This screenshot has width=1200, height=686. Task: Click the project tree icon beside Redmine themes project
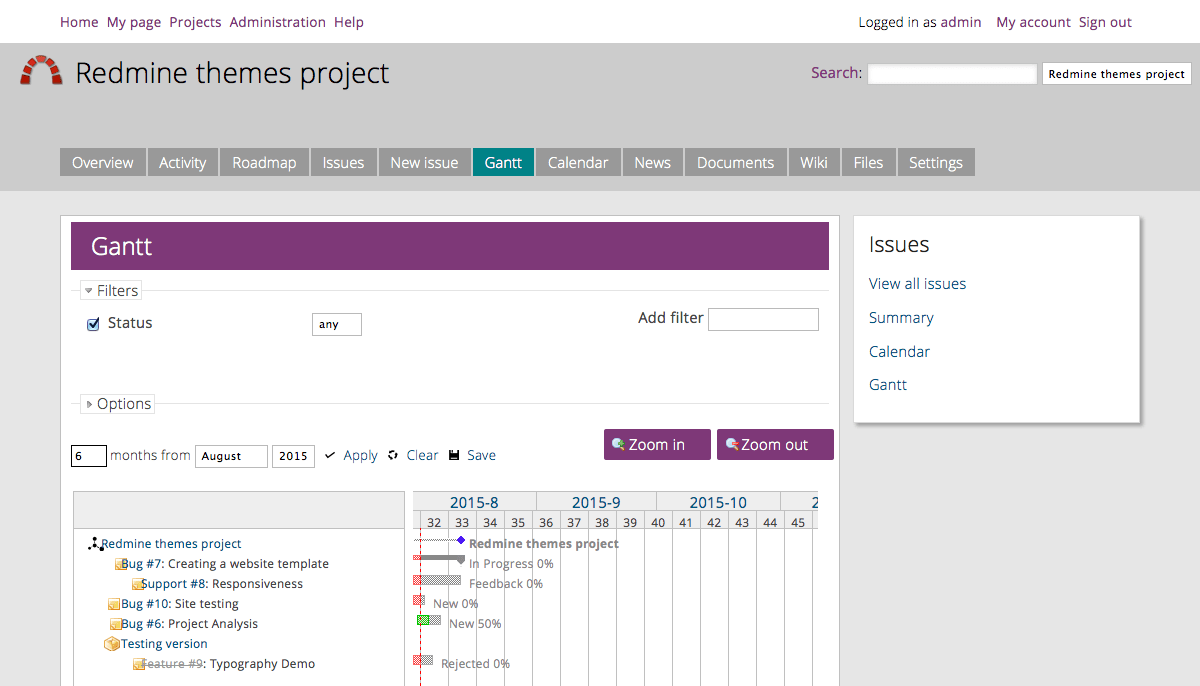pos(96,544)
